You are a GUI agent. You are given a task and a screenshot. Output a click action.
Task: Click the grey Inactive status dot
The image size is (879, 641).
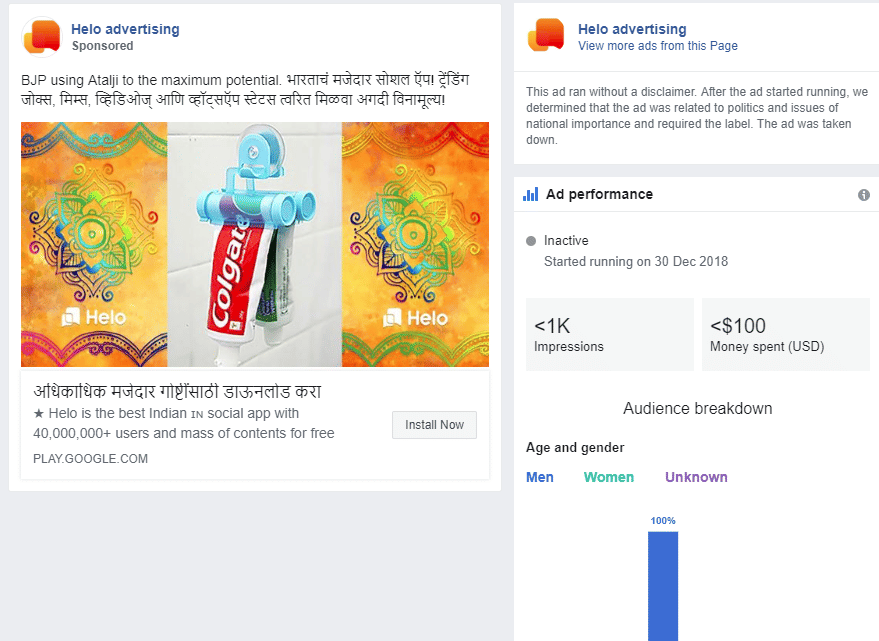pos(531,241)
